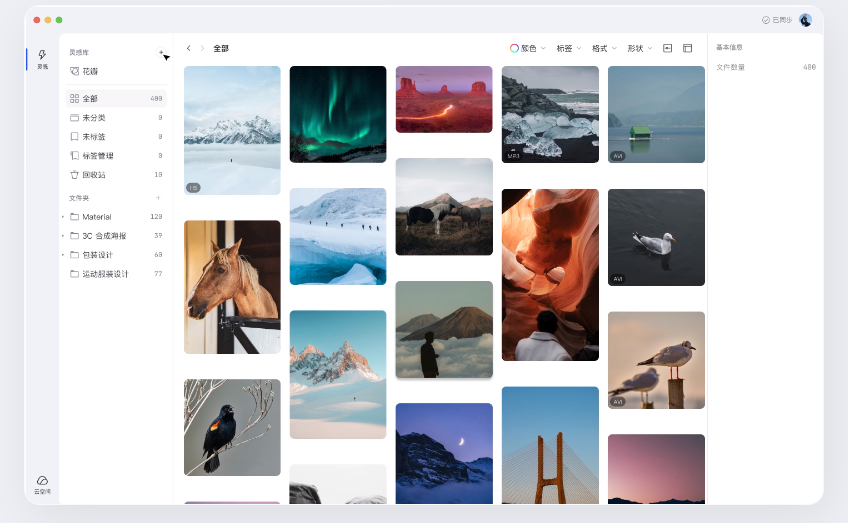
Task: Go back with left chevron
Action: [188, 48]
